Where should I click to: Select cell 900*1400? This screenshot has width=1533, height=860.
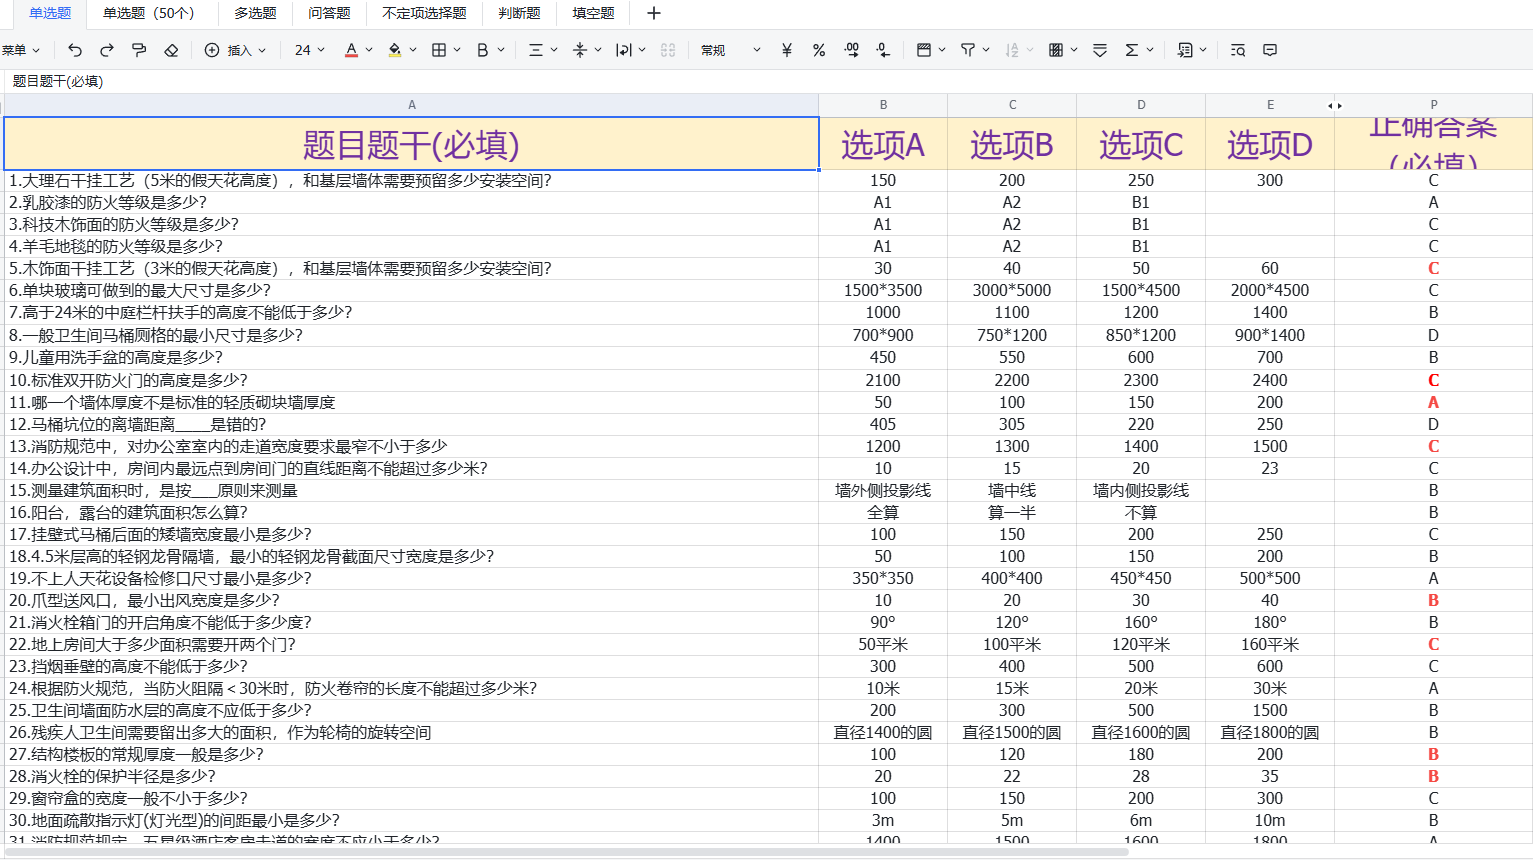(1270, 335)
